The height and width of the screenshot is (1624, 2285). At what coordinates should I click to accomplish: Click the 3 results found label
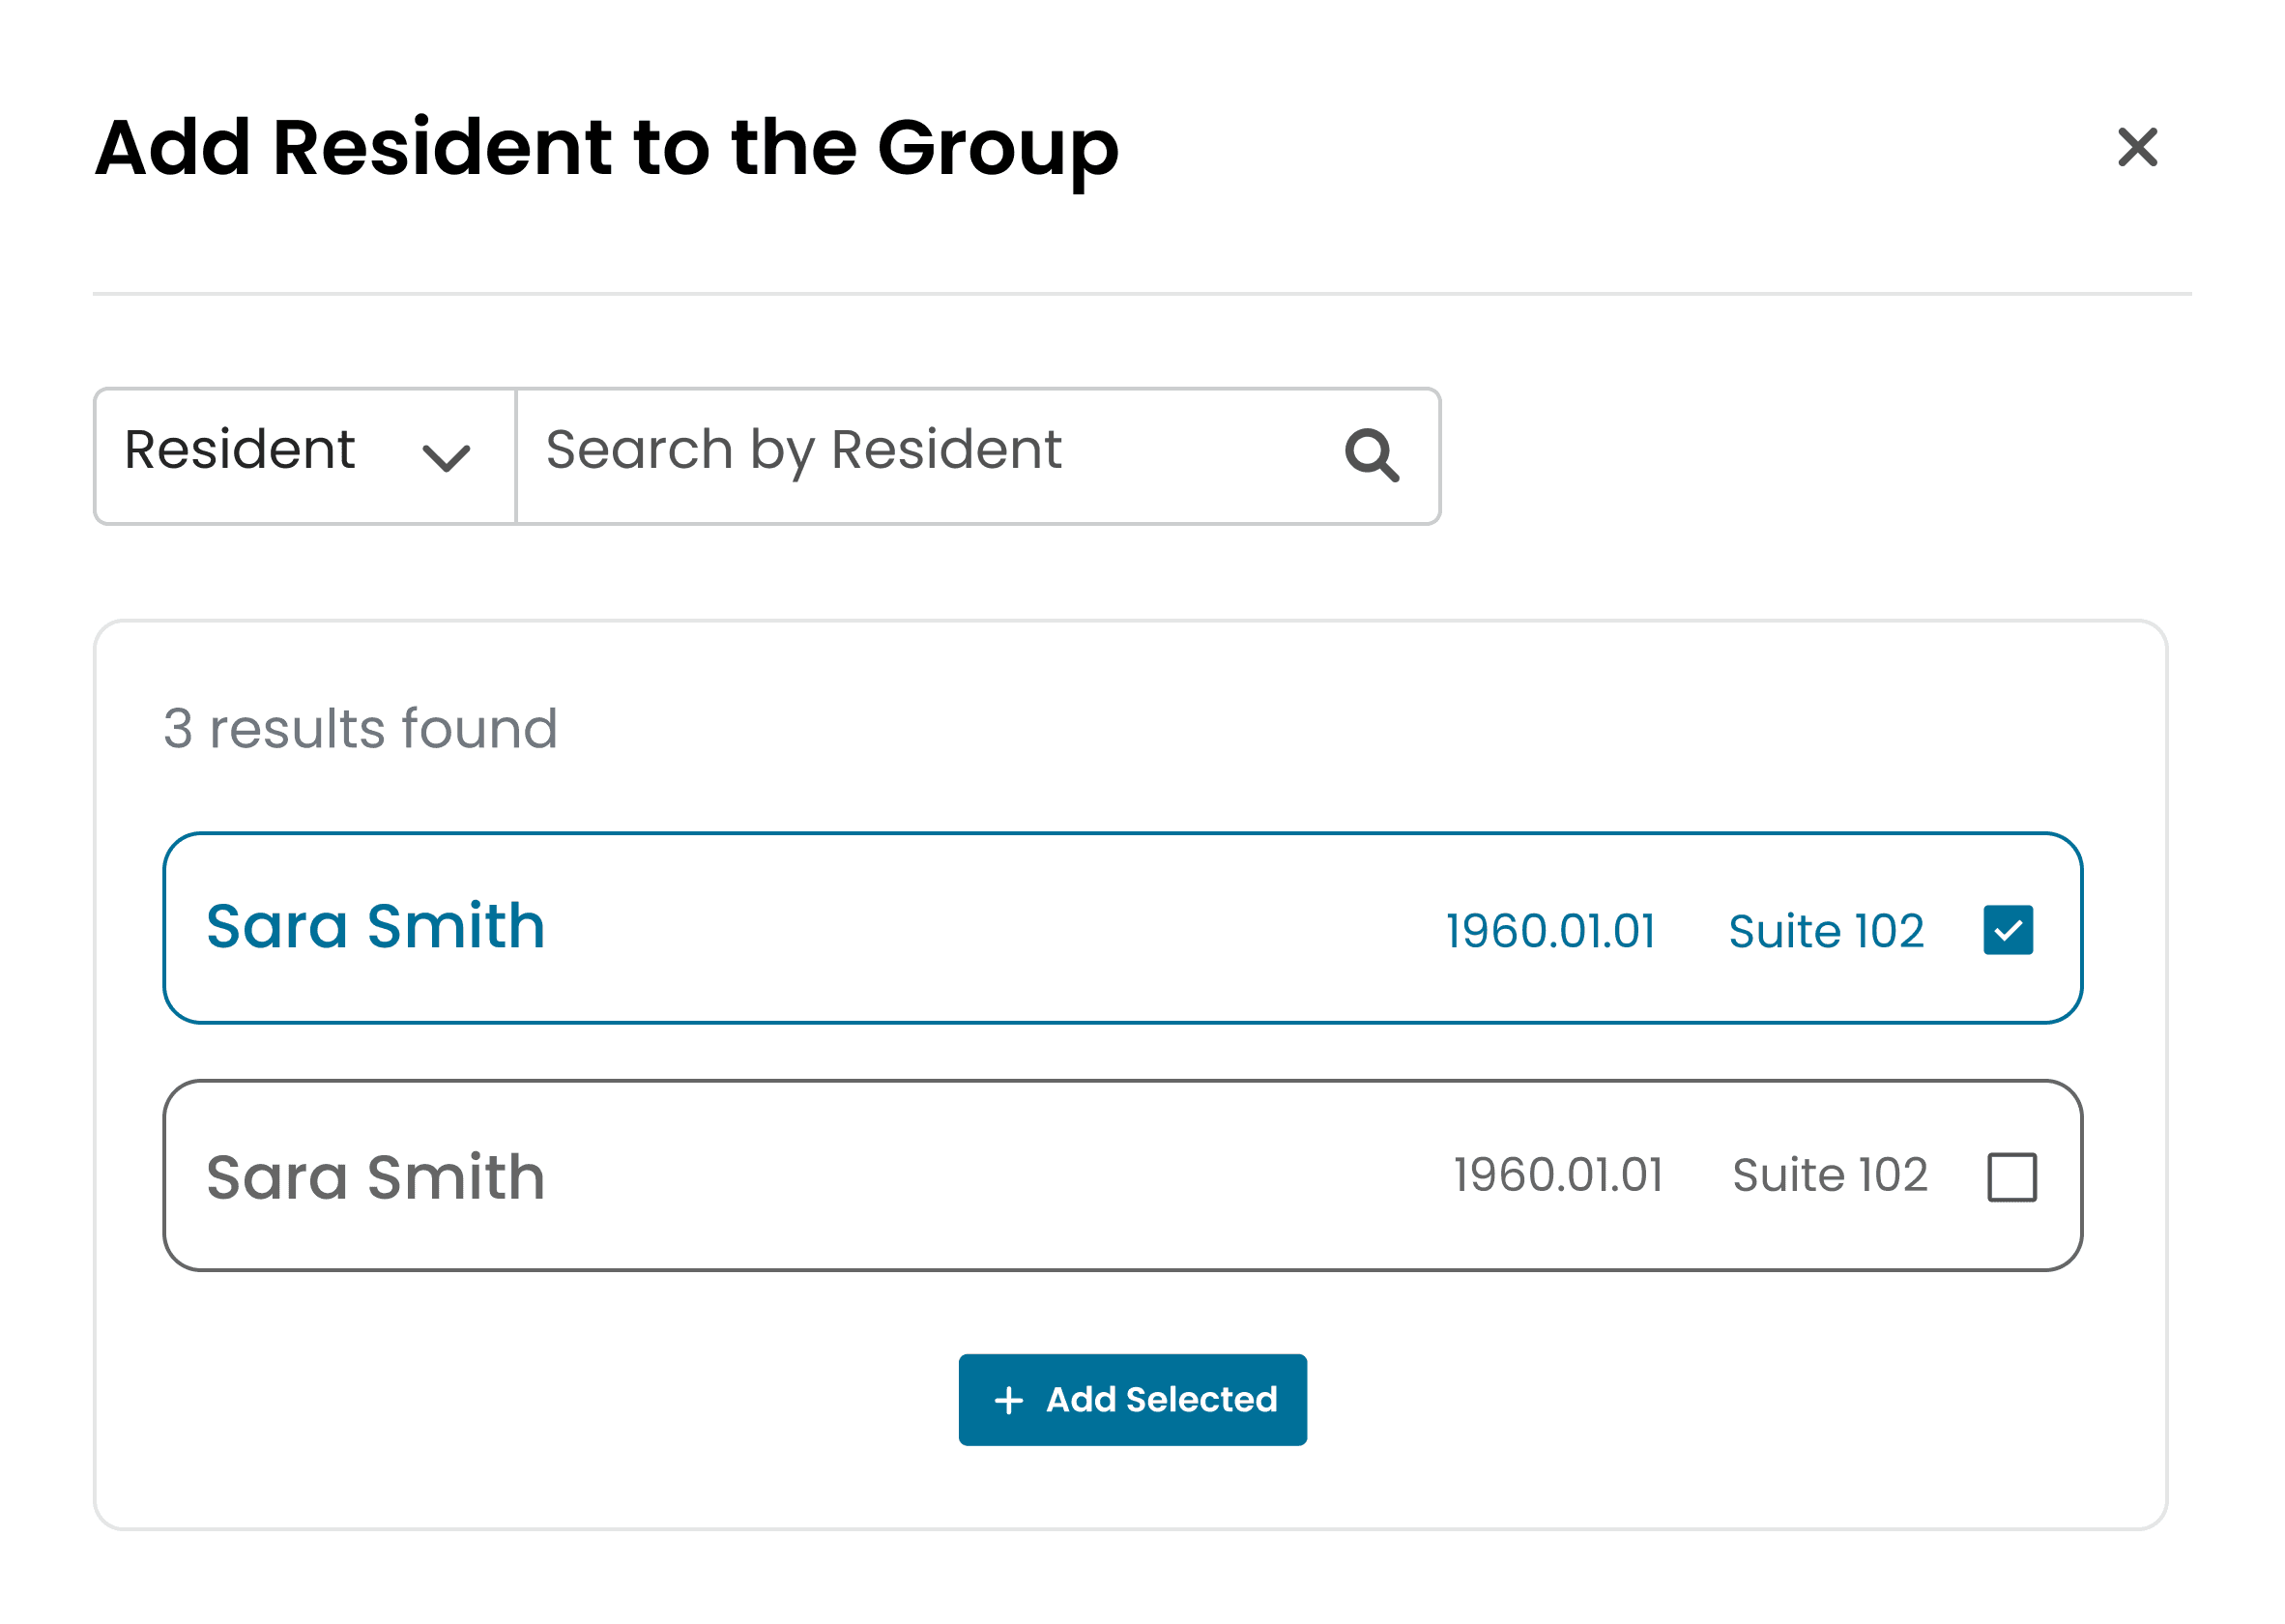point(360,728)
